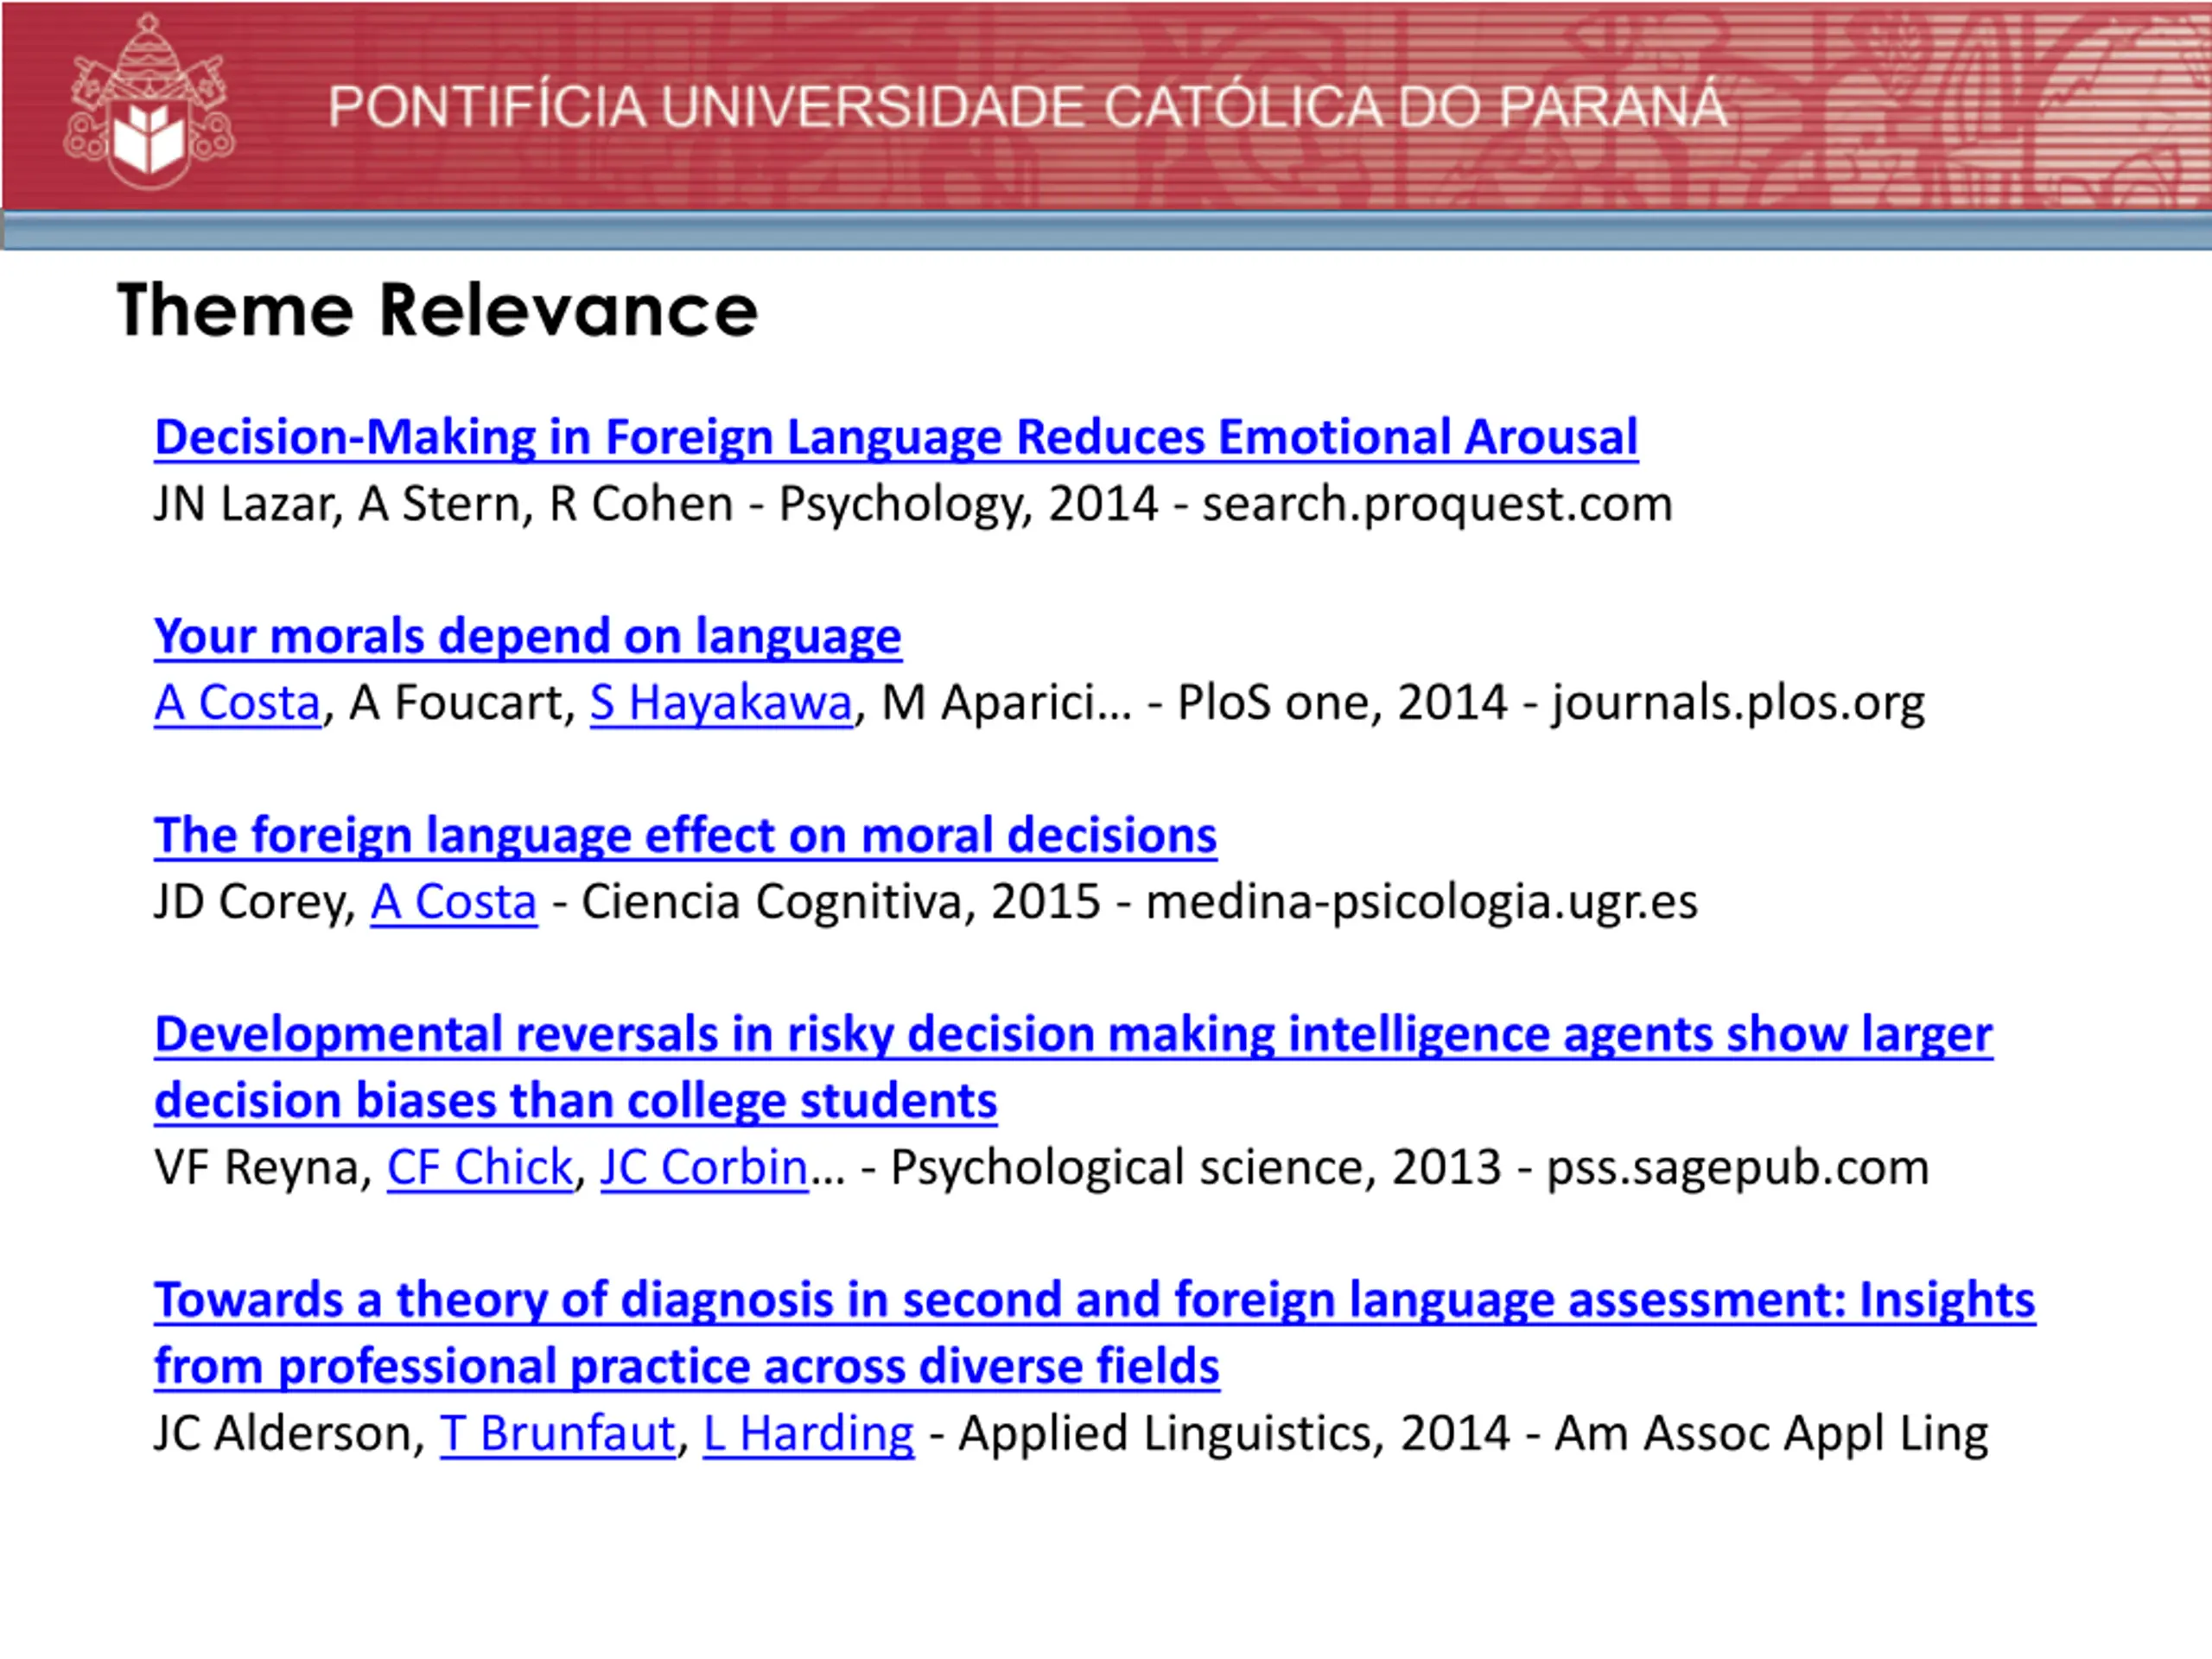2212x1659 pixels.
Task: Click 'VF Reyna' author name text
Action: click(262, 1167)
